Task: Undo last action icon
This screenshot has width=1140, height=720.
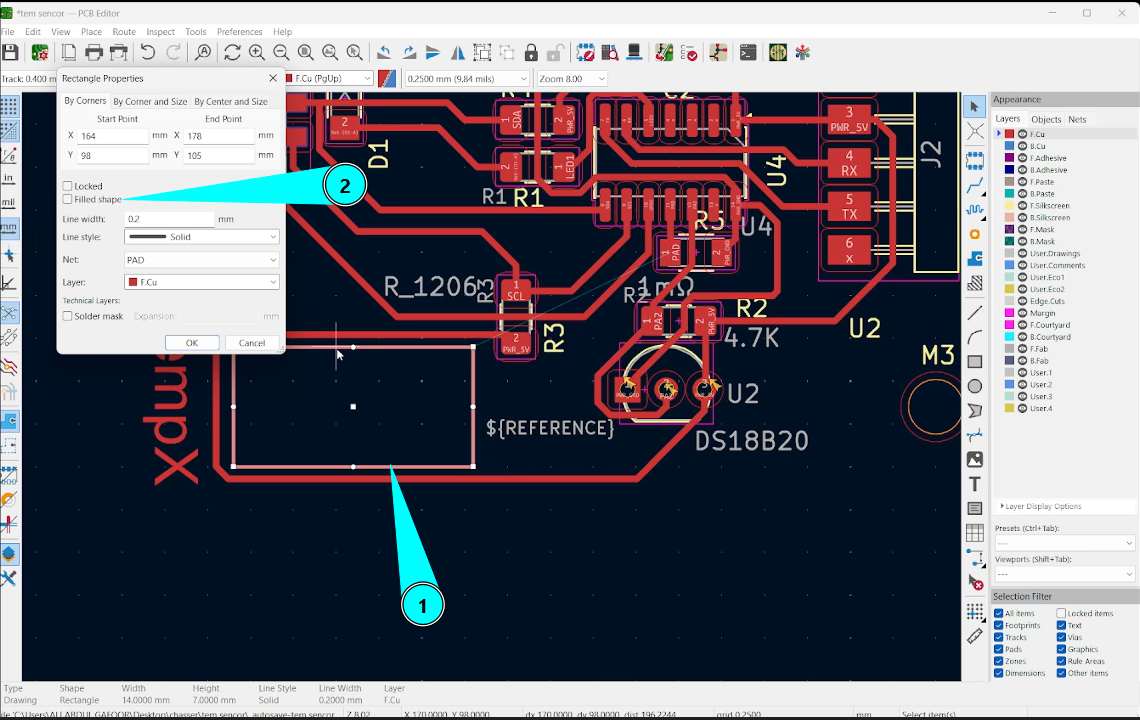Action: point(148,52)
